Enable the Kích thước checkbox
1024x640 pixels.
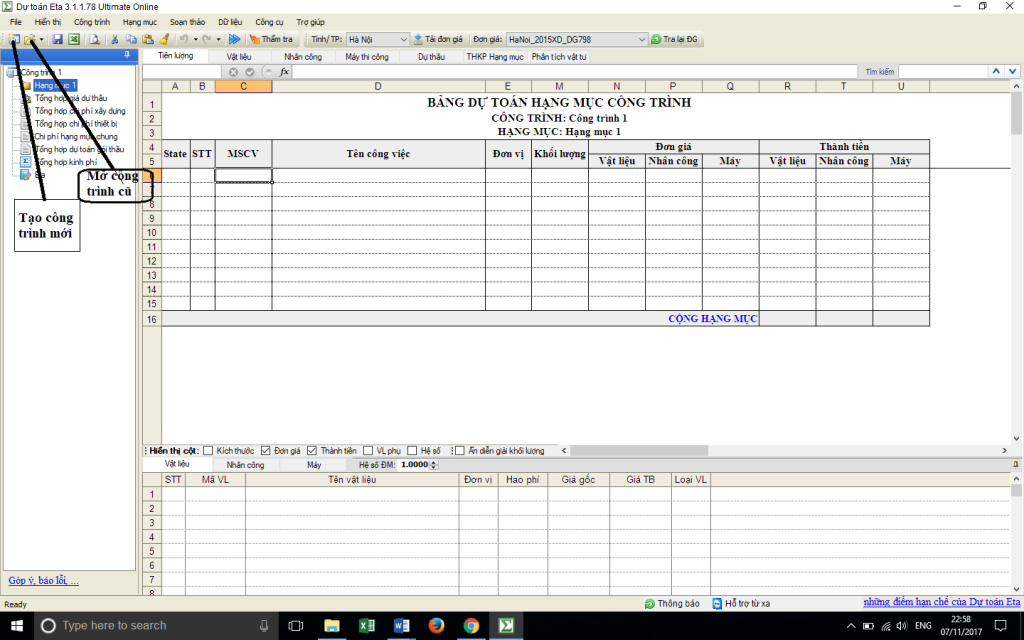click(208, 450)
